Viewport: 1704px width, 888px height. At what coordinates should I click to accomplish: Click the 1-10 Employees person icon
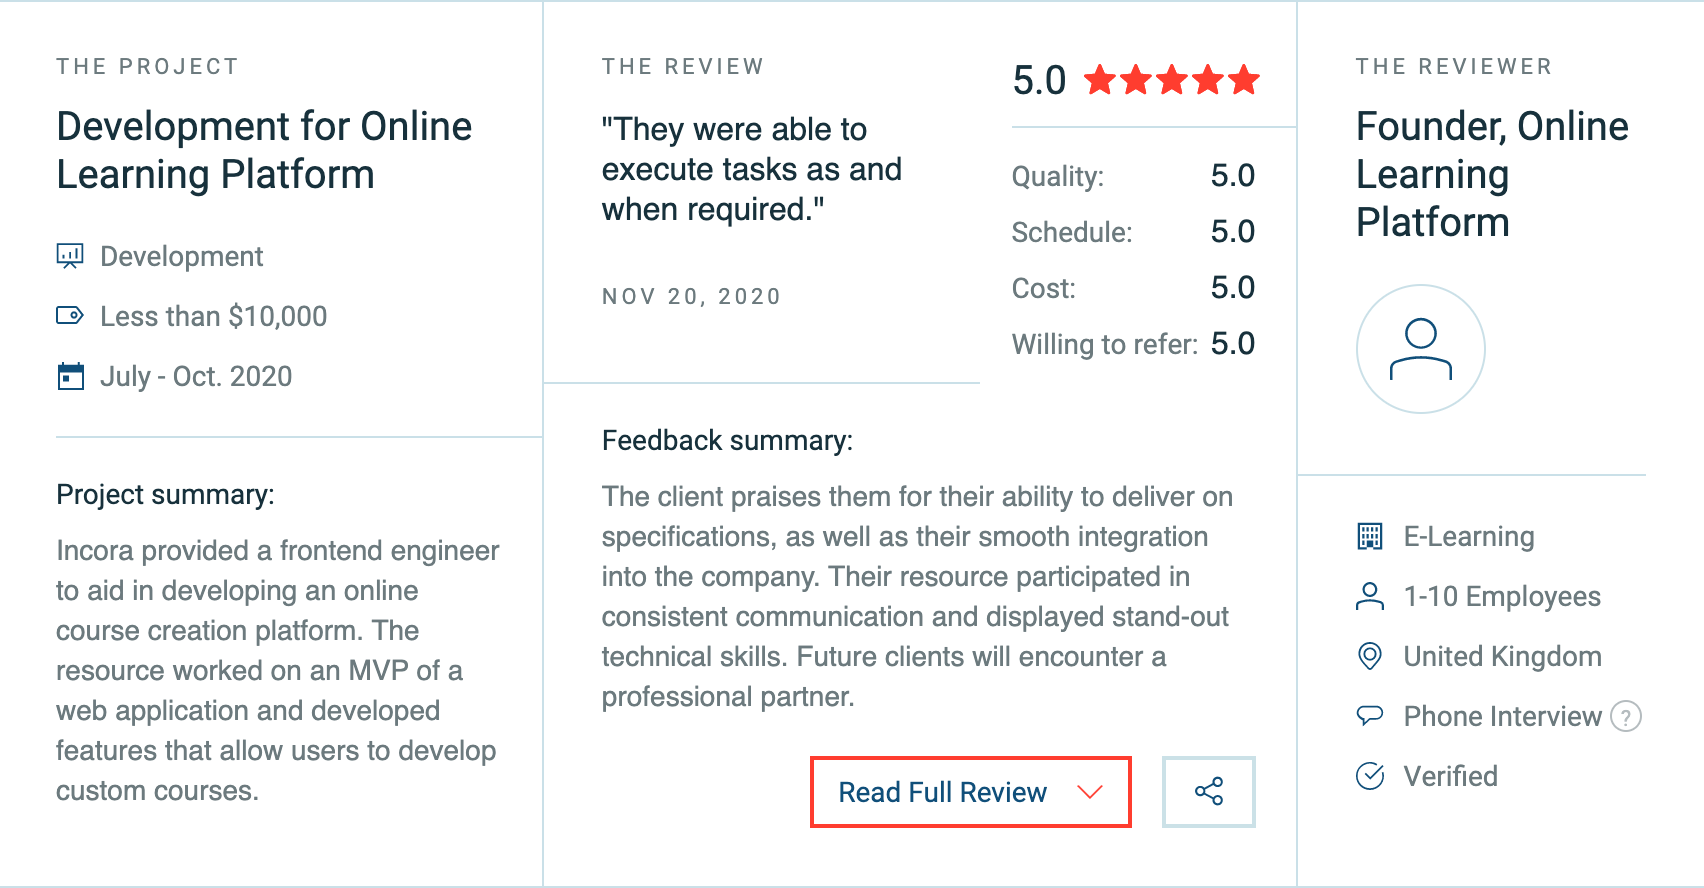point(1370,596)
